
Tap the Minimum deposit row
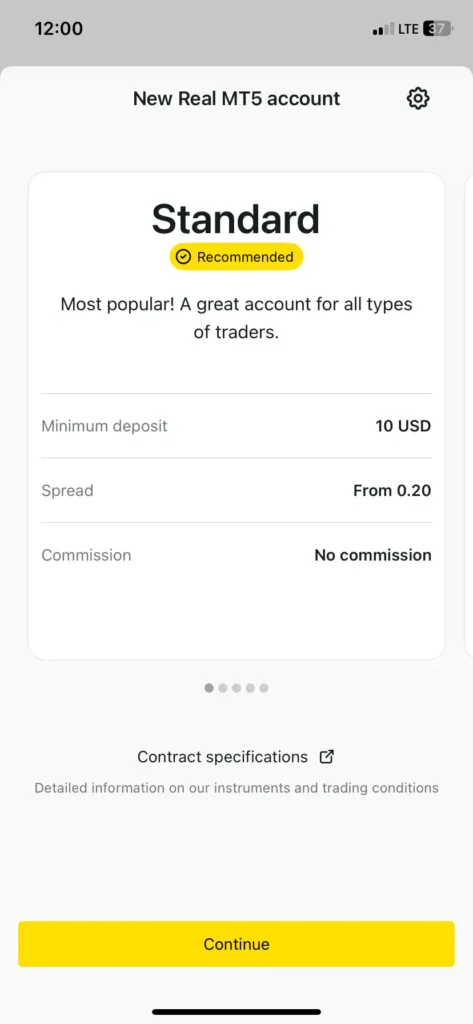pyautogui.click(x=236, y=426)
